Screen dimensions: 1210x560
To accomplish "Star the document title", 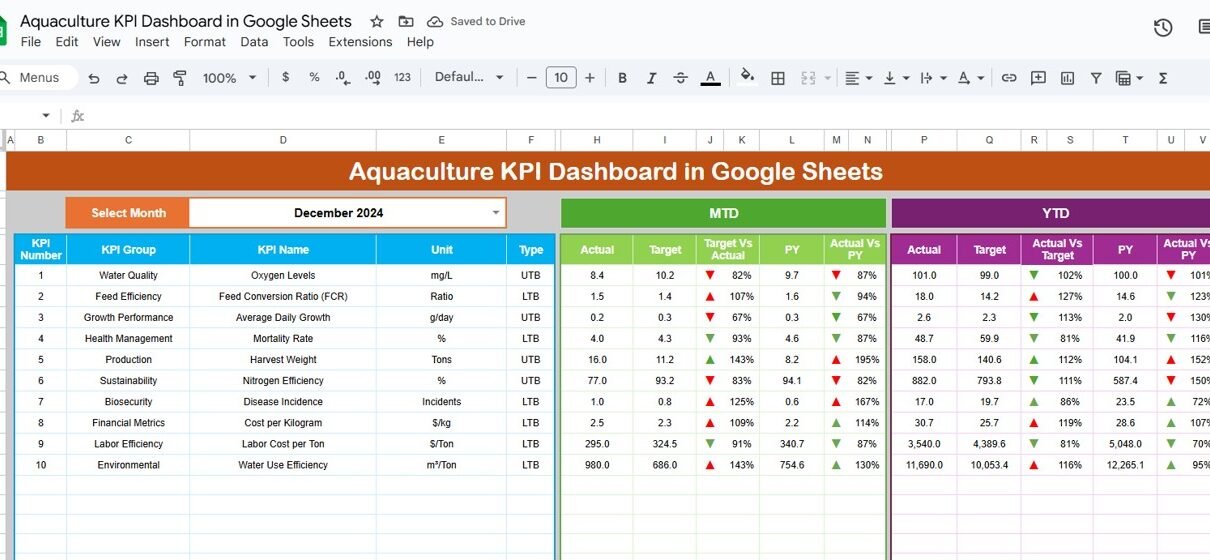I will [x=377, y=21].
